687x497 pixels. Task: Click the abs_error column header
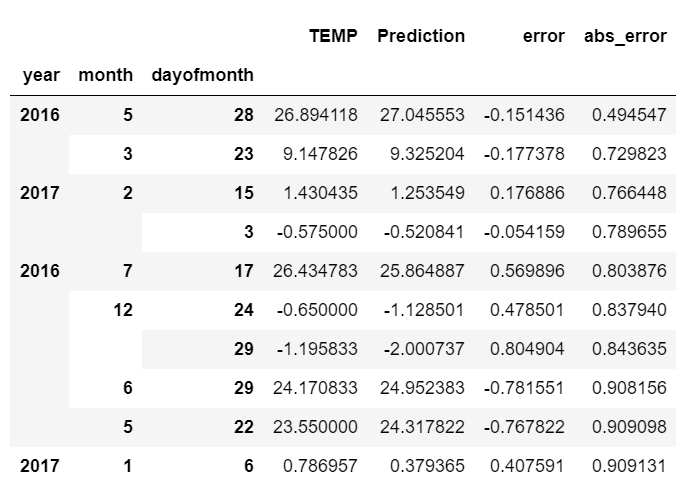pyautogui.click(x=625, y=36)
